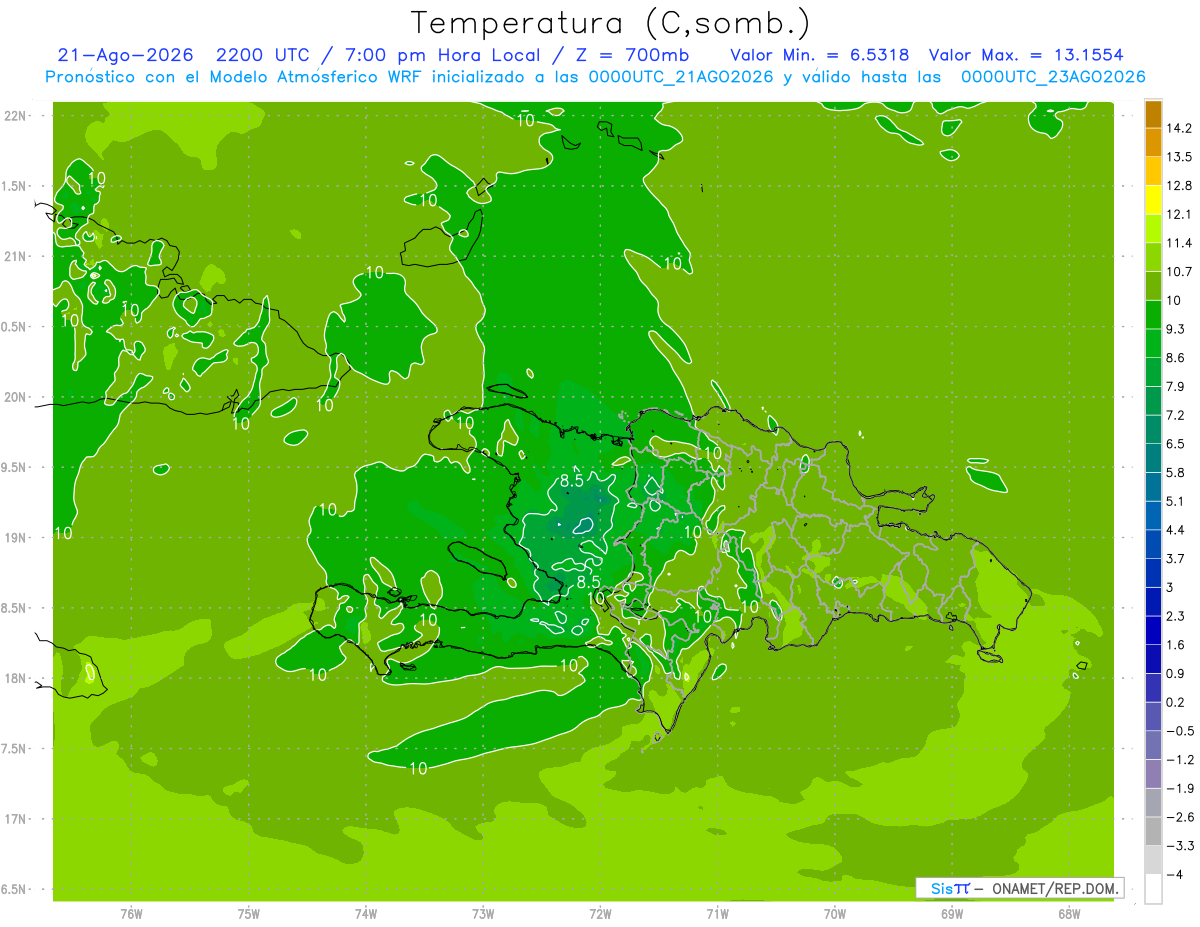The width and height of the screenshot is (1200, 927).
Task: Click the colorbar value '0.2'
Action: [1176, 702]
